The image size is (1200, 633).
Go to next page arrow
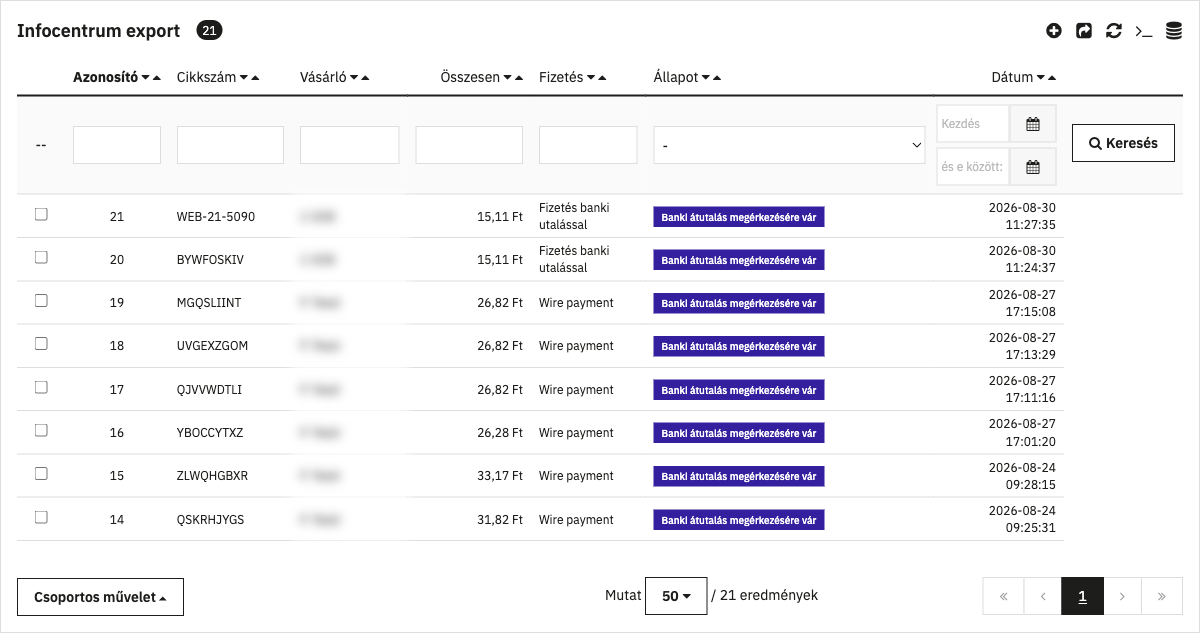pyautogui.click(x=1122, y=596)
